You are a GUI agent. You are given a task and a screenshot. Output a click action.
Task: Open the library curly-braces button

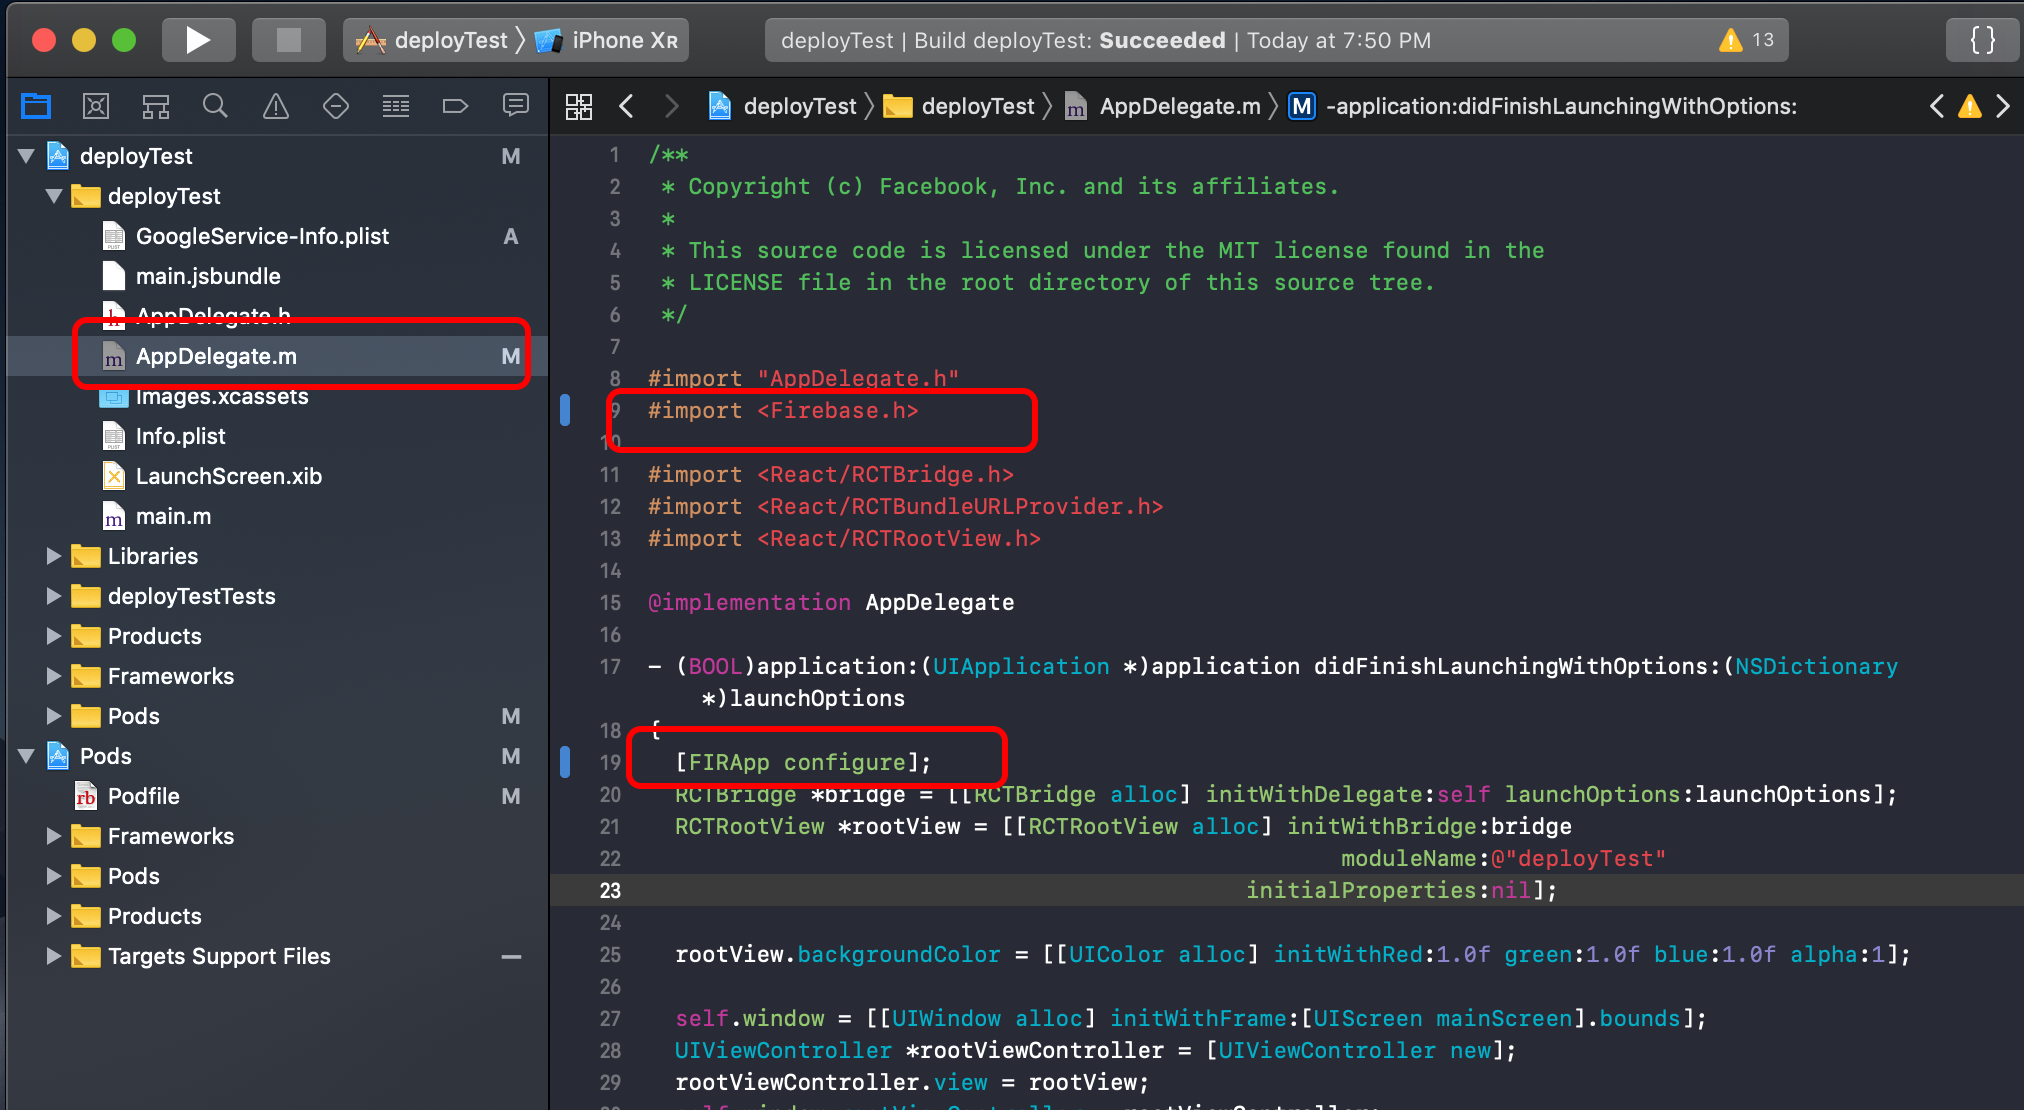(x=1982, y=40)
